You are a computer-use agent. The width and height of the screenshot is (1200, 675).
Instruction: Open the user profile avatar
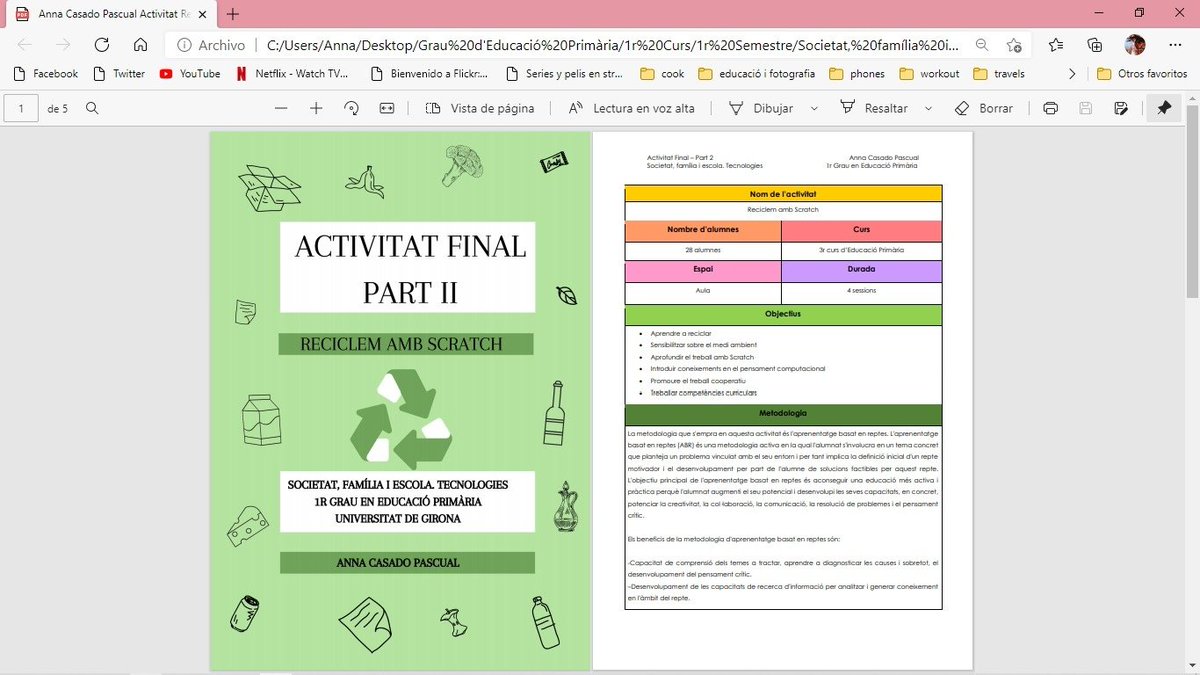pyautogui.click(x=1135, y=45)
